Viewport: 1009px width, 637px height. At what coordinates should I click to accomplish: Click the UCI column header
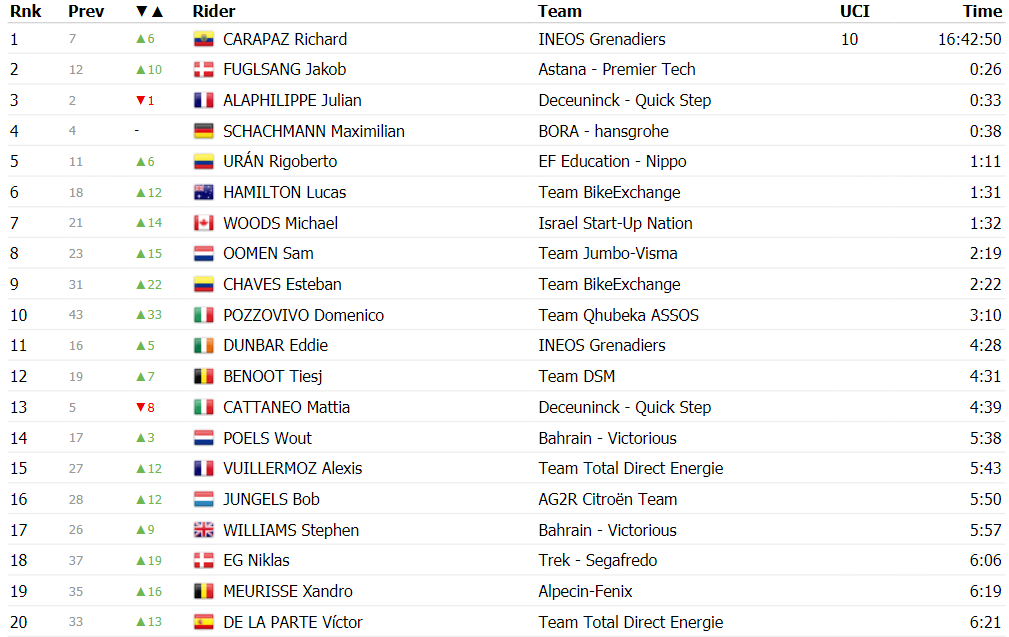tap(855, 12)
